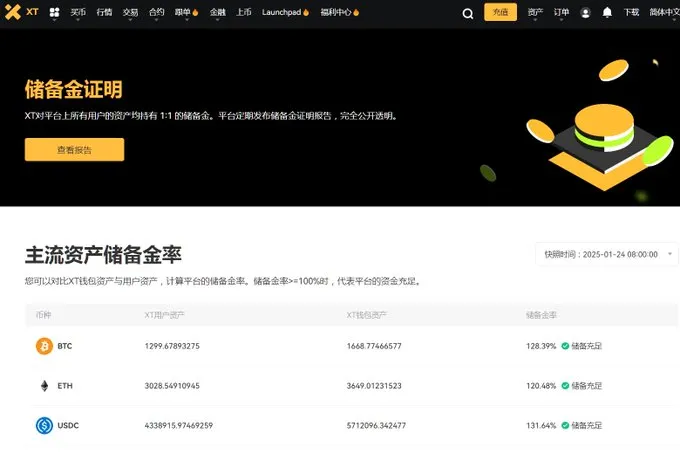680x454 pixels.
Task: Select USDC wallet value 5712096.342477
Action: pyautogui.click(x=376, y=425)
